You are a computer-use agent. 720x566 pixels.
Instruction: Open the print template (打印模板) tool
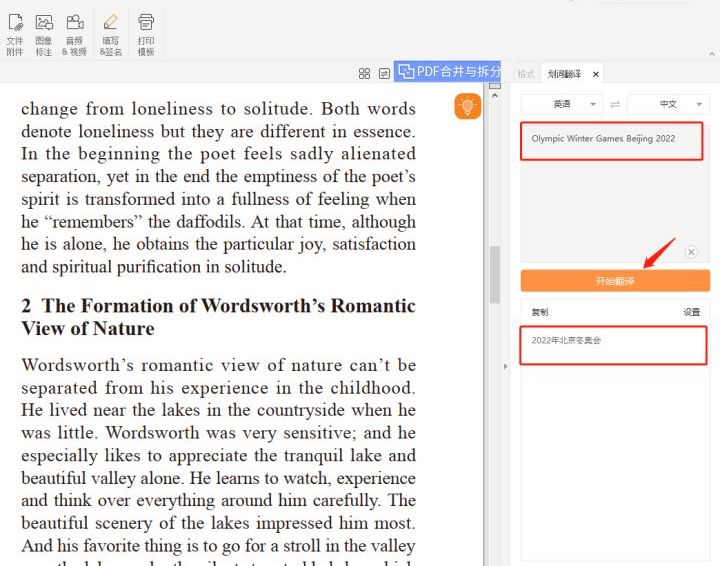pos(146,34)
